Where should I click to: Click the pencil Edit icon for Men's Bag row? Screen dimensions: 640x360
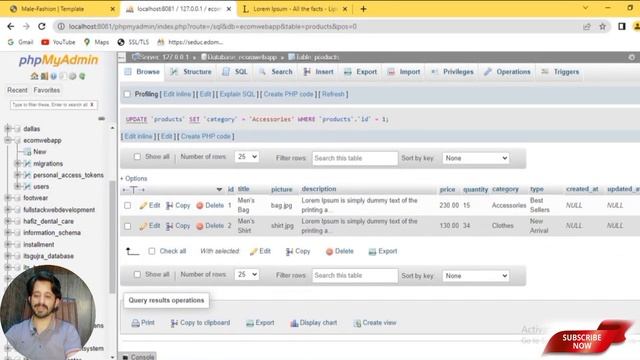click(x=143, y=205)
